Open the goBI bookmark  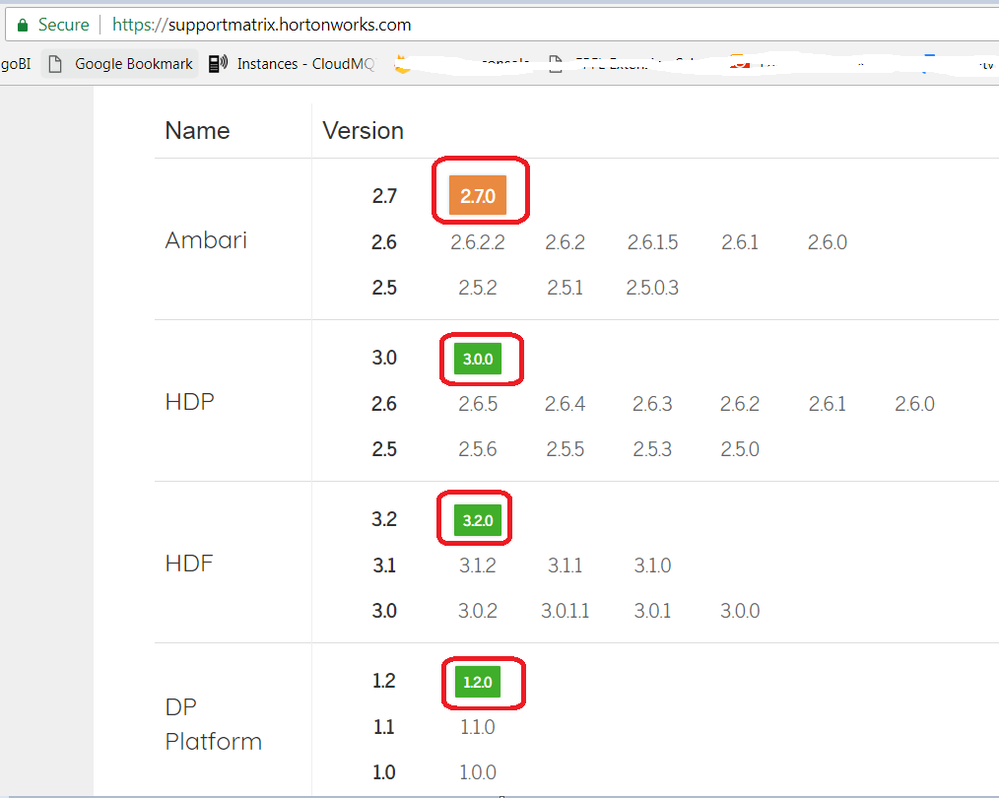coord(16,64)
